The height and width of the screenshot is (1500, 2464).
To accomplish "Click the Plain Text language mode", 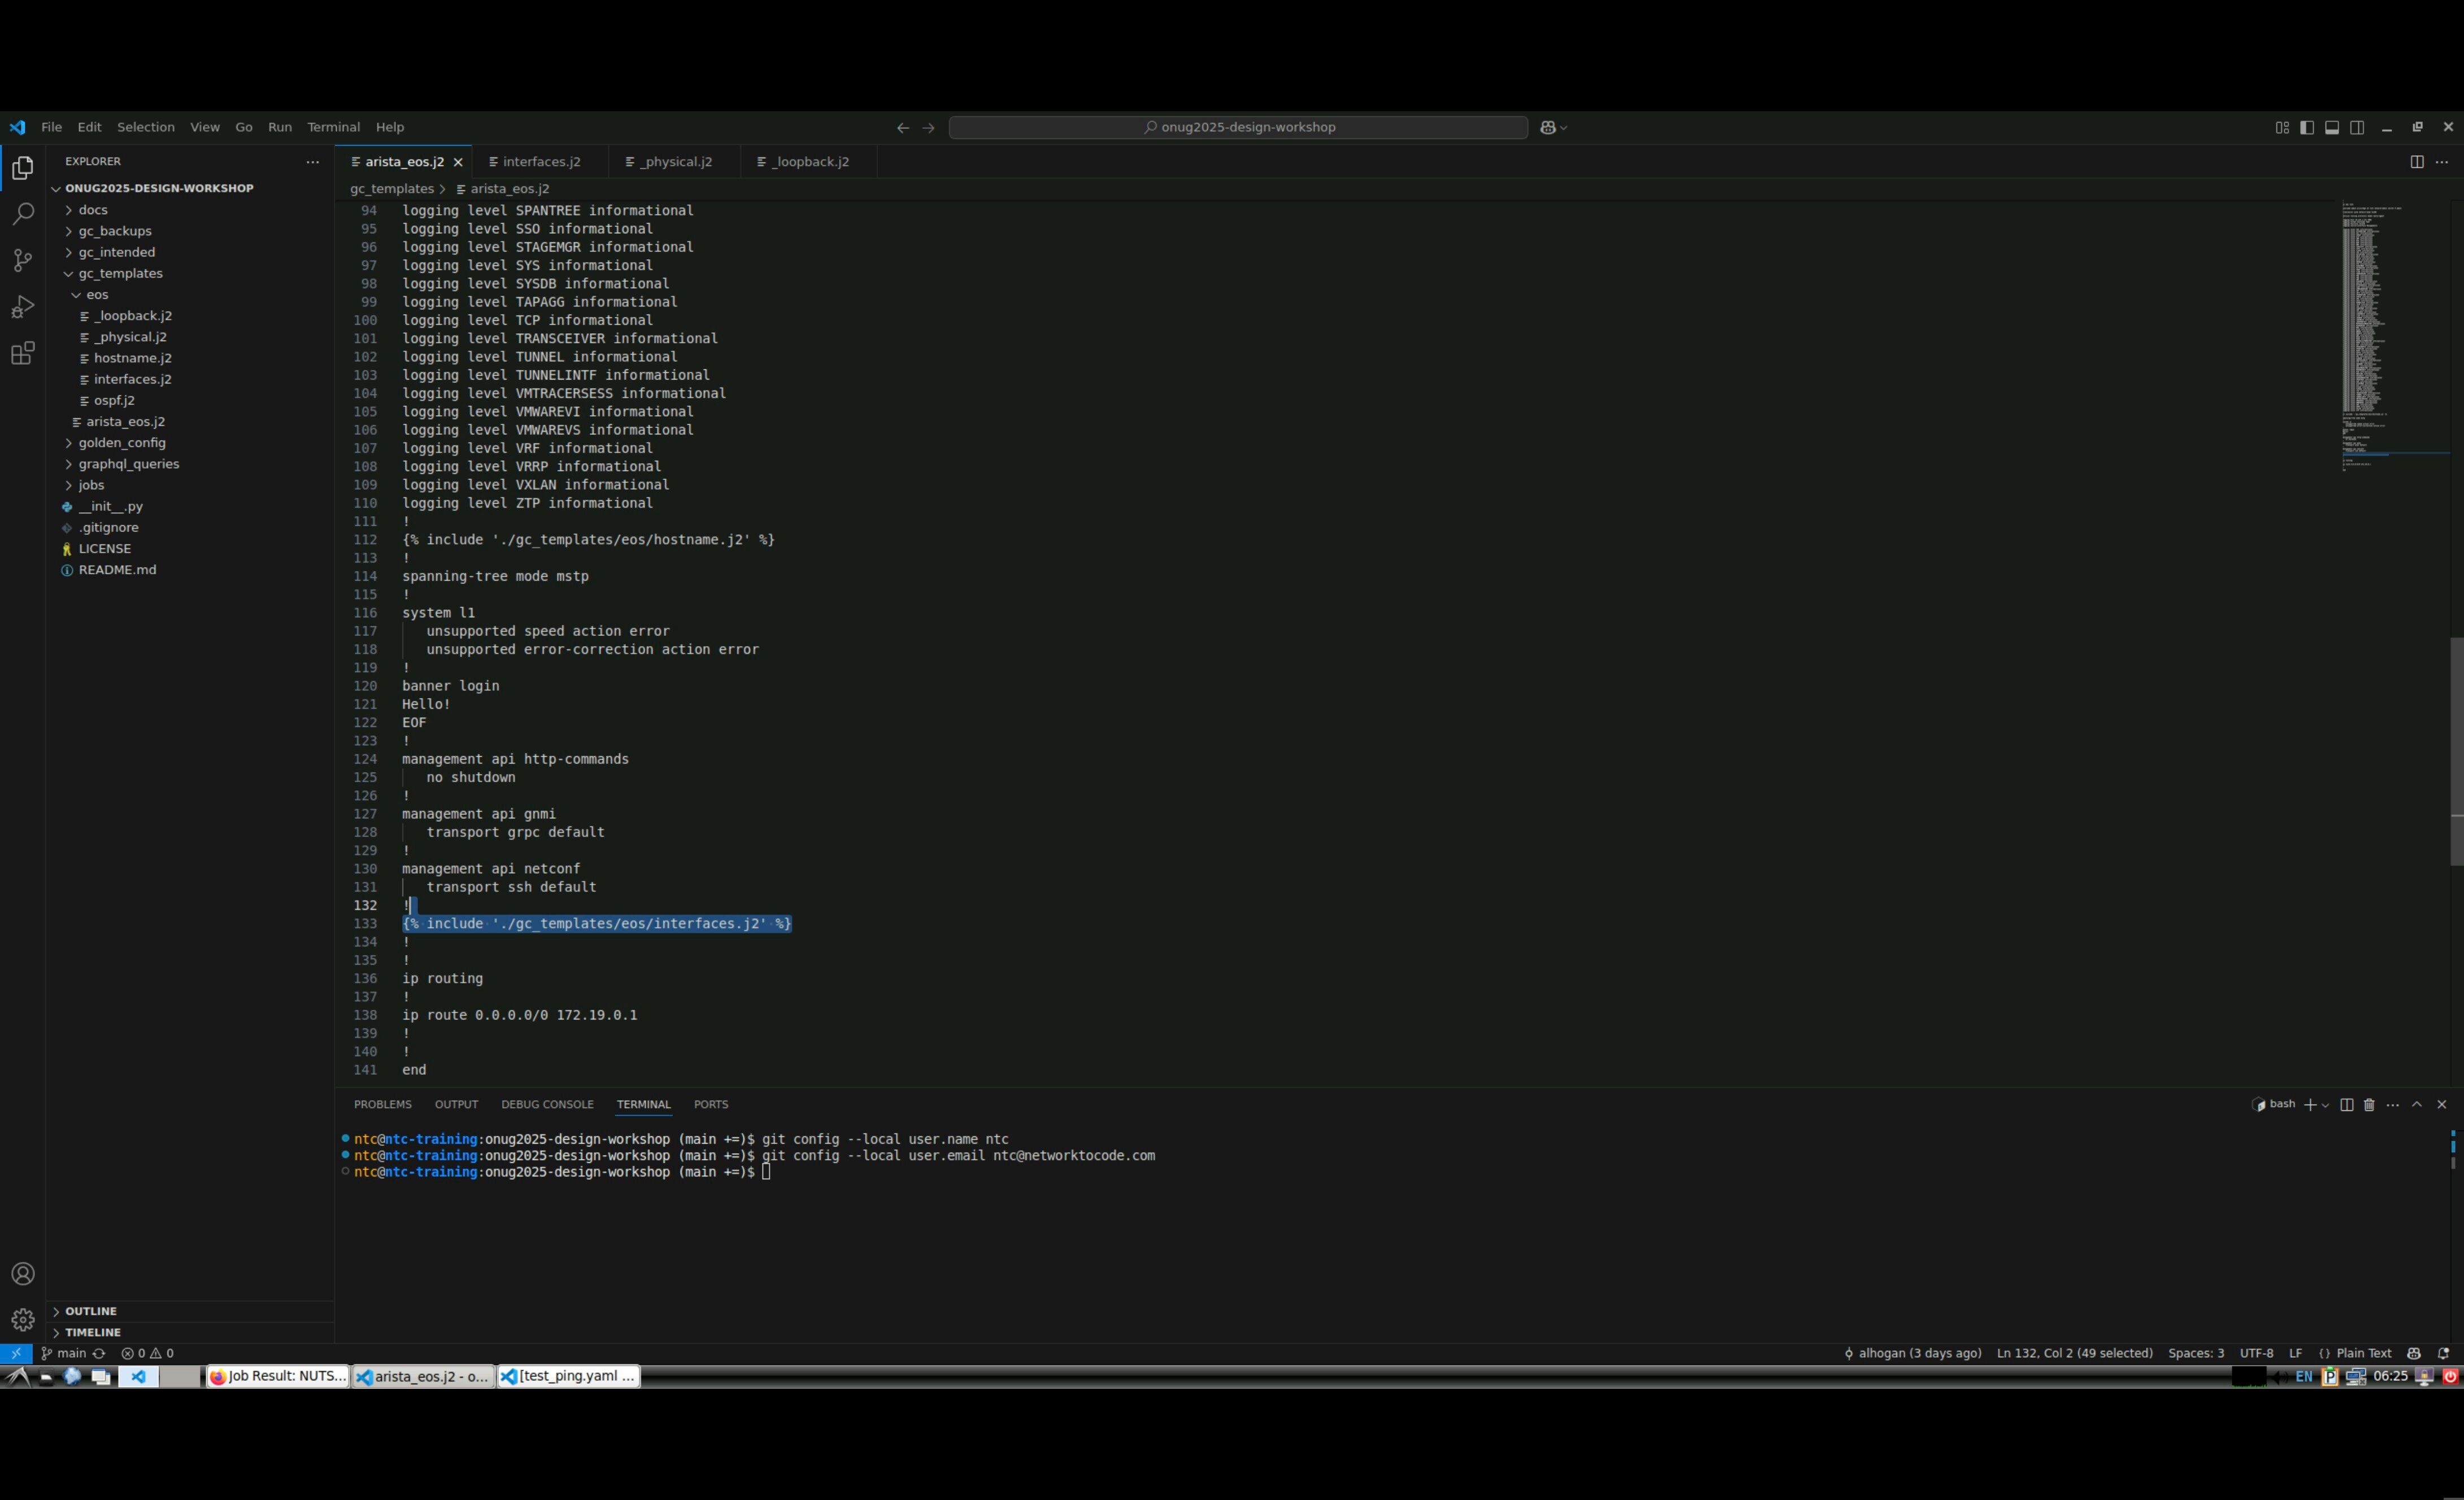I will [x=2363, y=1353].
